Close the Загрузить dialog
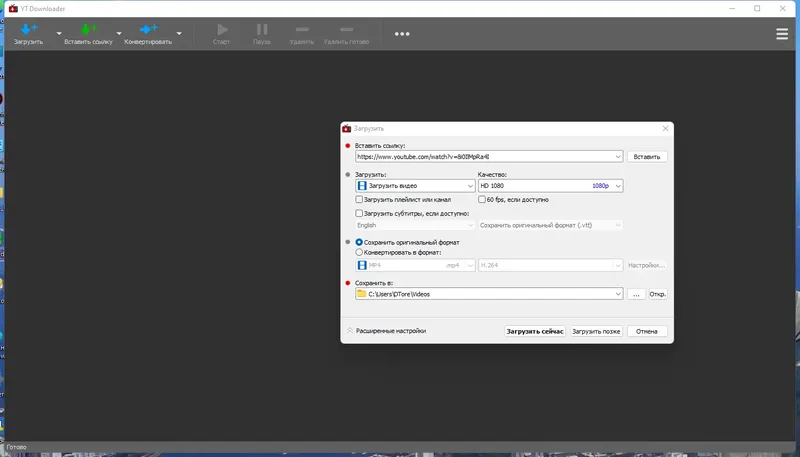 (665, 129)
